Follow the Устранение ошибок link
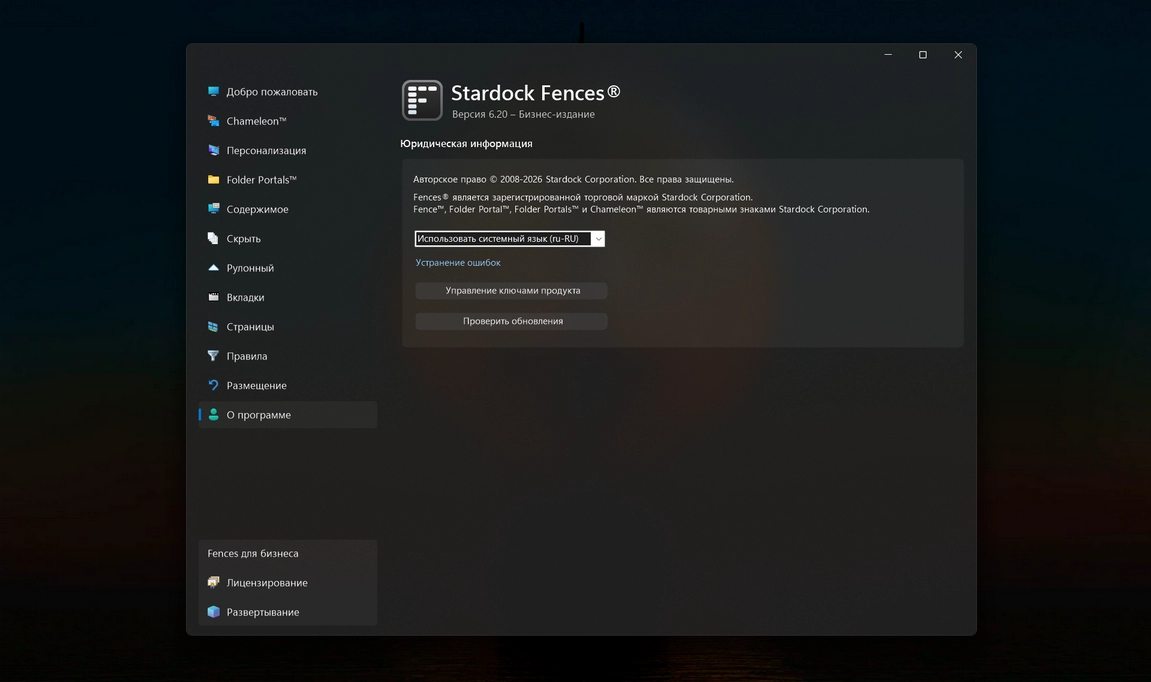1151x682 pixels. [458, 263]
